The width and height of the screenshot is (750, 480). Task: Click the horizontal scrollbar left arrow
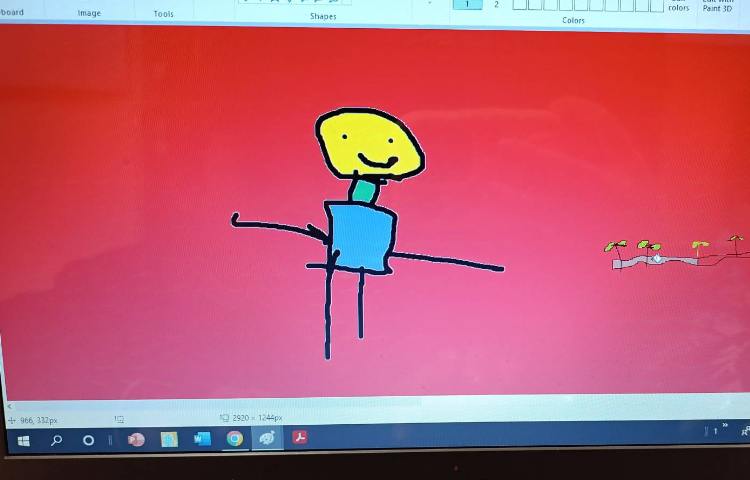pyautogui.click(x=8, y=407)
